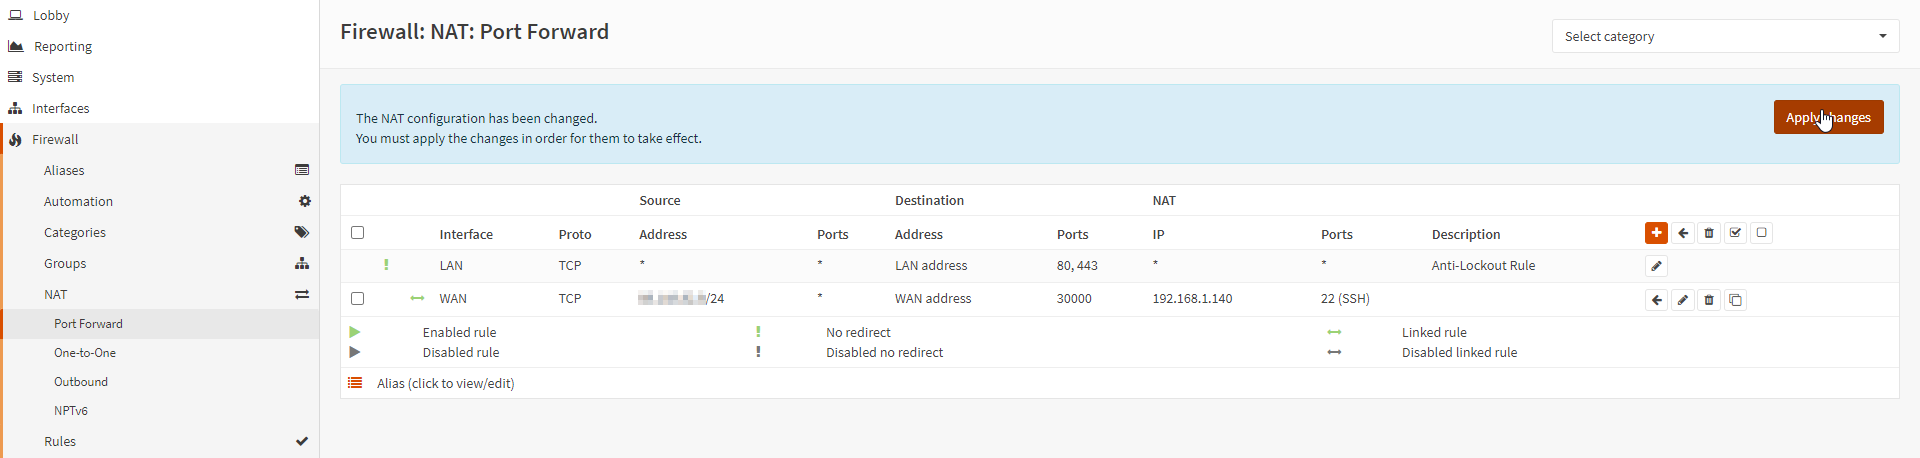Click the header trash icon to delete selected rules

[x=1709, y=233]
